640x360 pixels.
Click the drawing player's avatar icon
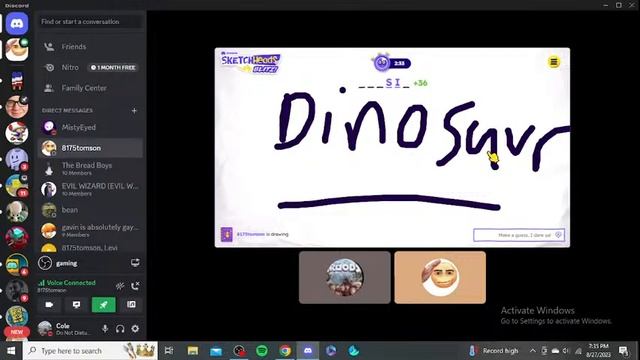(x=227, y=235)
